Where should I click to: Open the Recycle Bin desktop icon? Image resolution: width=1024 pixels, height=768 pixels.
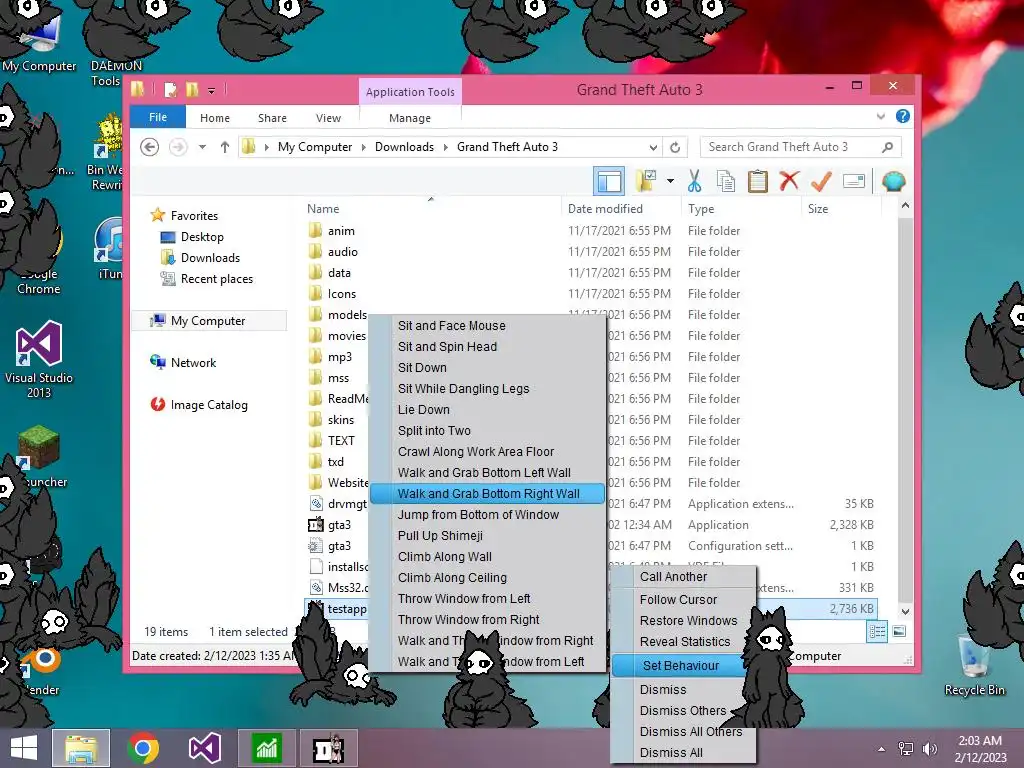(974, 665)
